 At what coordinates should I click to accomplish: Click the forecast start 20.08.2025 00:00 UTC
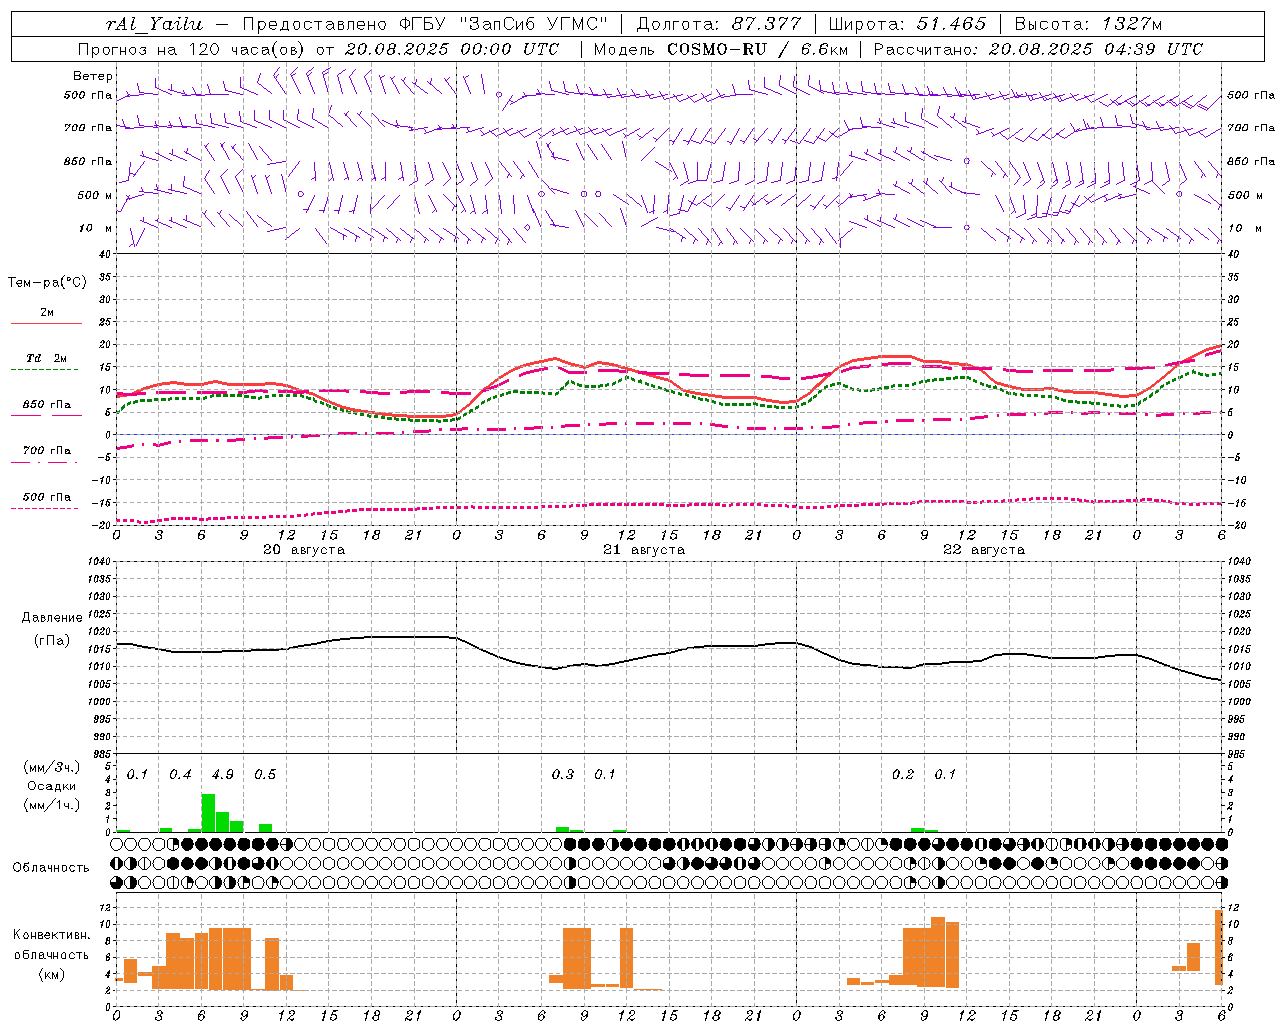pos(452,49)
